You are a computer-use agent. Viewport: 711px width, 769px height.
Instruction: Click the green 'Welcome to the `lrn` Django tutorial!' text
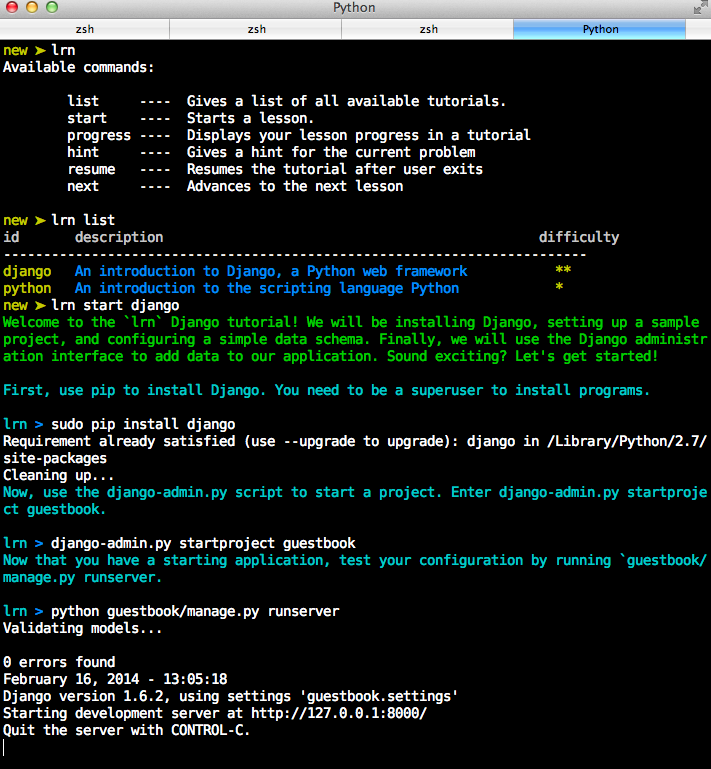point(151,322)
